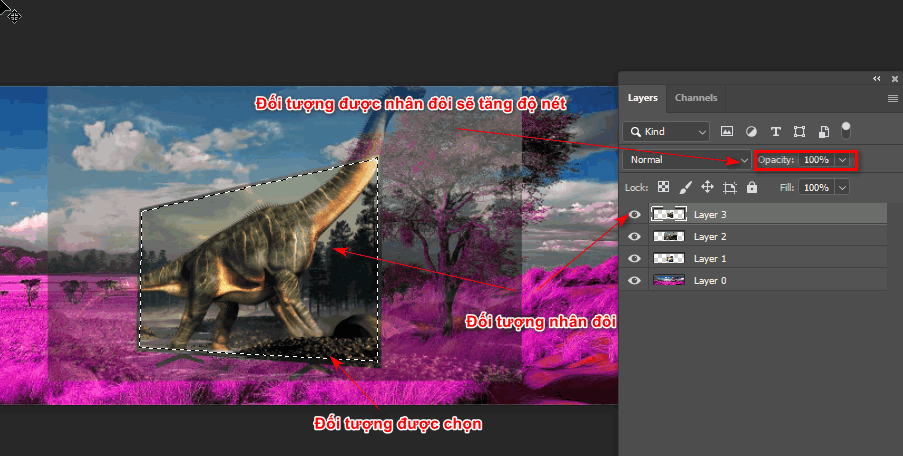Open the Kind filter dropdown
903x456 pixels.
(x=666, y=132)
